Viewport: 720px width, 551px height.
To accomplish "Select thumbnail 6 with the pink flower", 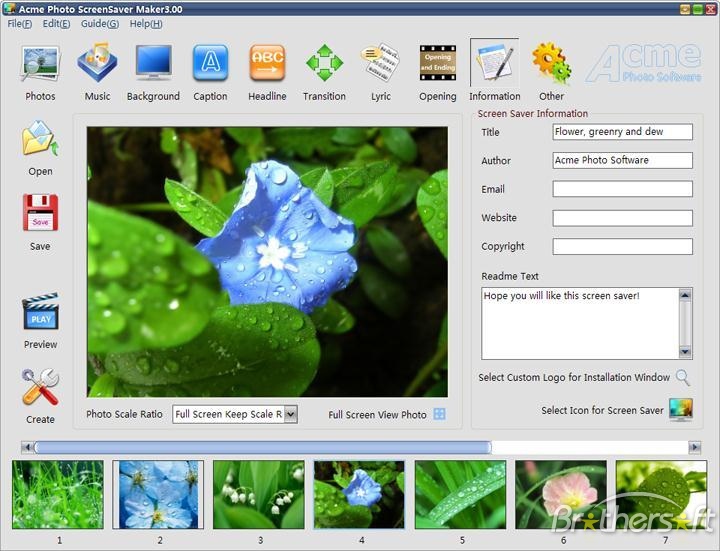I will click(561, 495).
